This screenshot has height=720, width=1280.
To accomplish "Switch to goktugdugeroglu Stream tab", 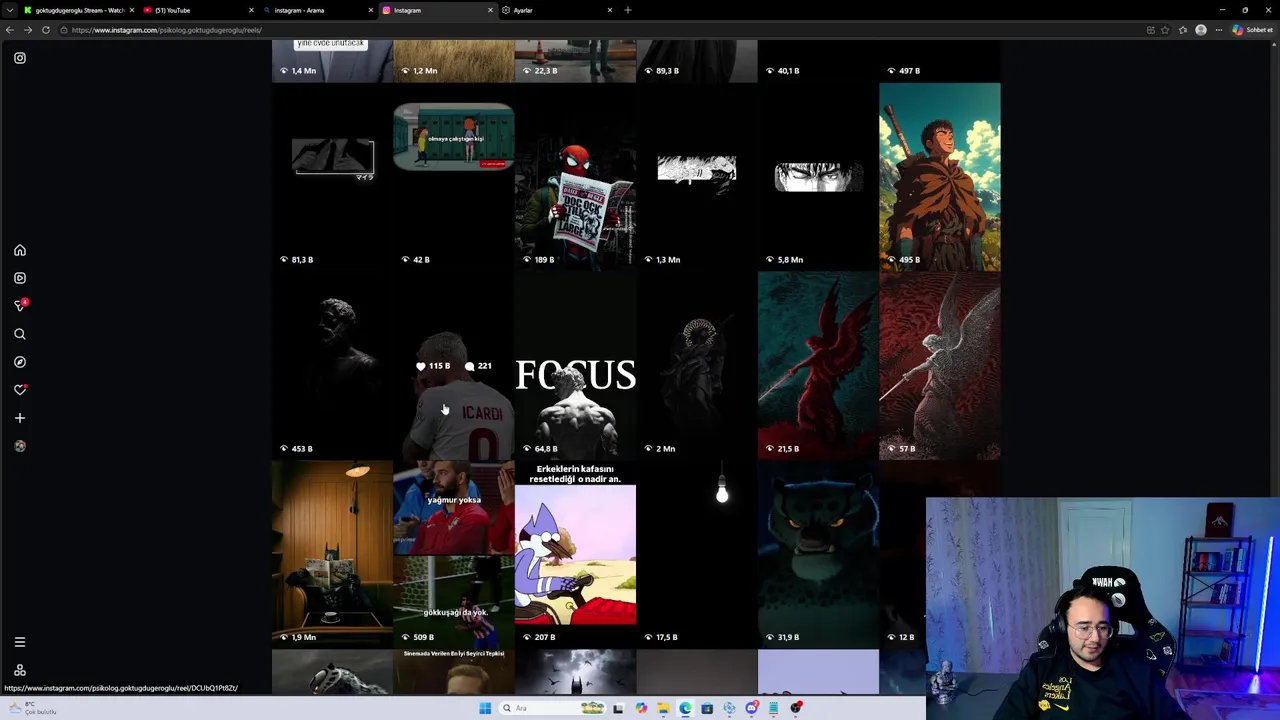I will click(78, 10).
